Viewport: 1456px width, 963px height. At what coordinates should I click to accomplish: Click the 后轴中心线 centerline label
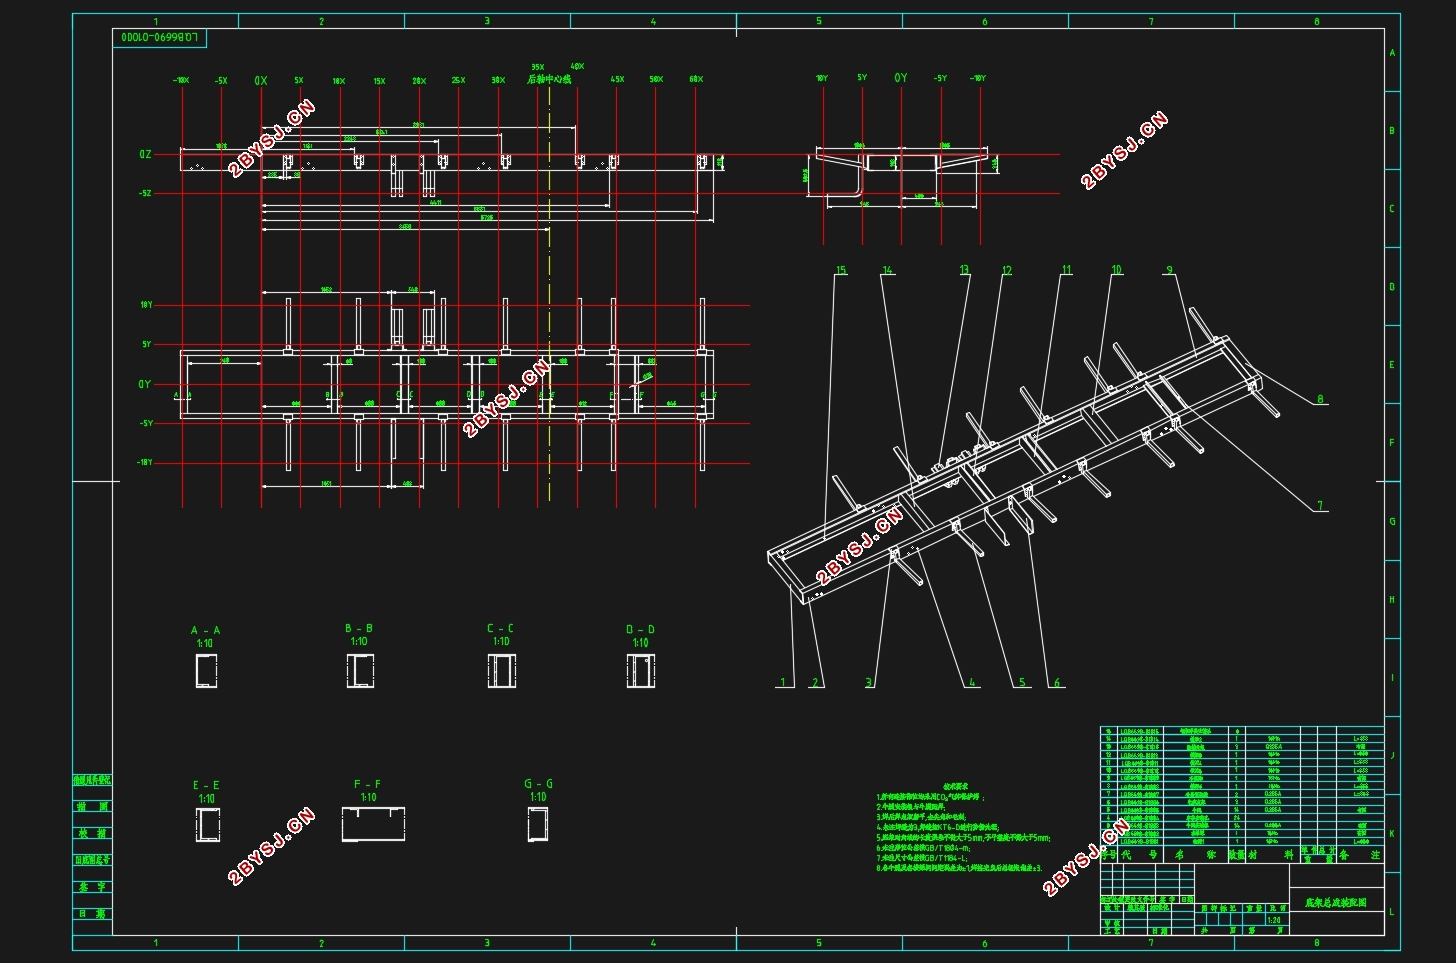click(549, 79)
